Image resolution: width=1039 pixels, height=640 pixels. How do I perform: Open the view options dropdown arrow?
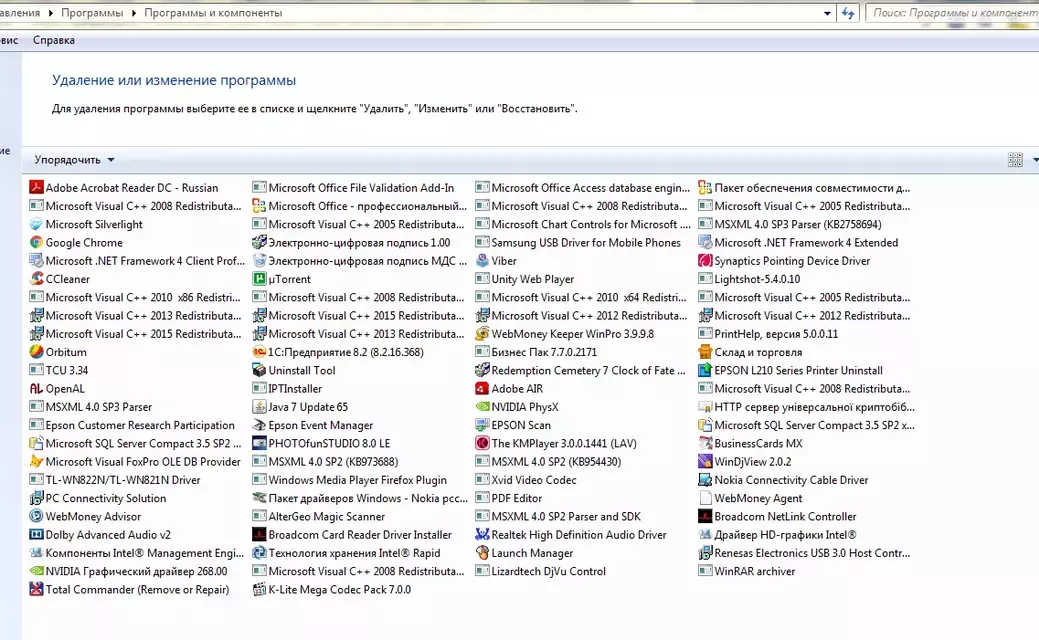1035,160
